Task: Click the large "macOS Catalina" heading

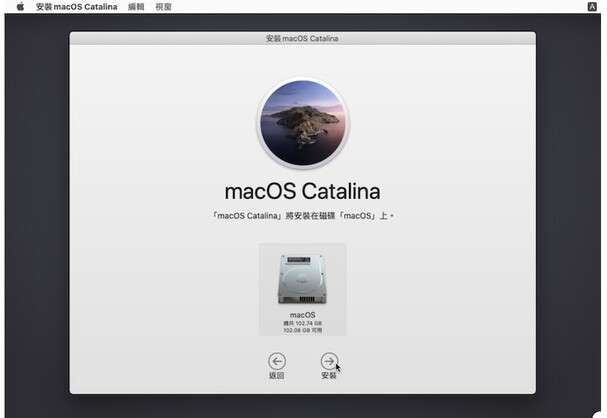Action: (x=302, y=191)
